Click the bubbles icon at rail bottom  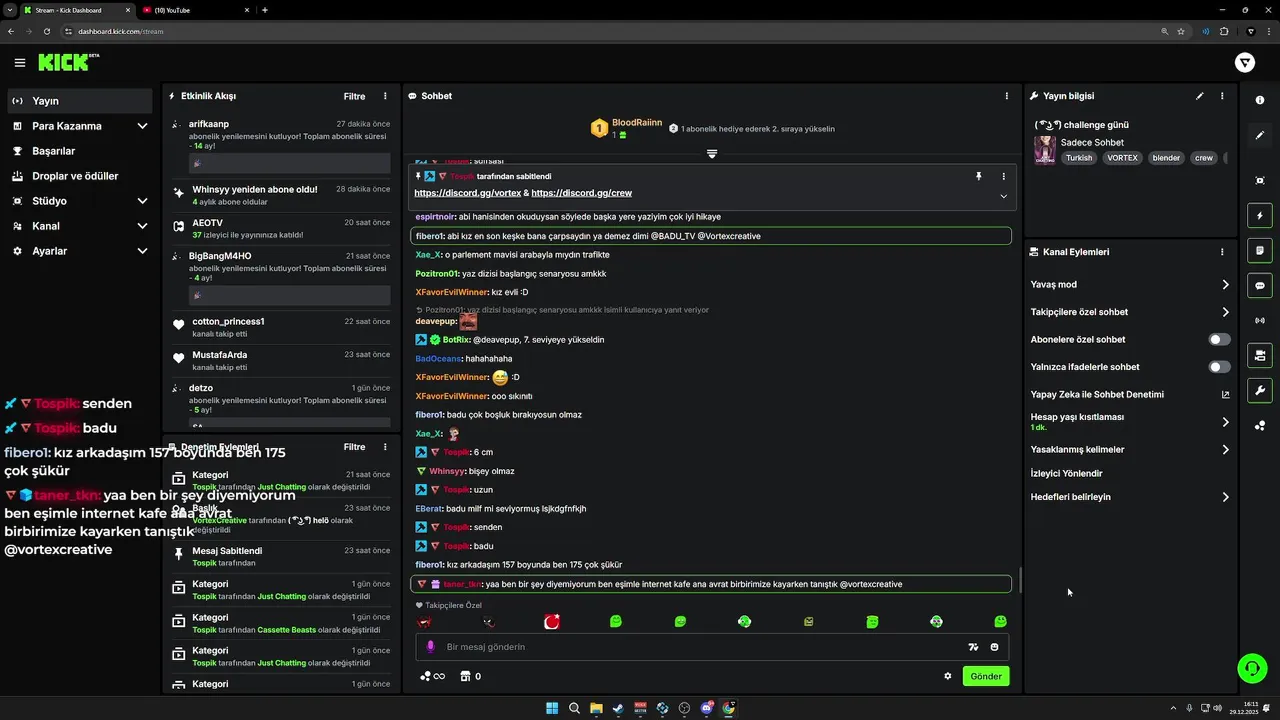tap(1260, 425)
